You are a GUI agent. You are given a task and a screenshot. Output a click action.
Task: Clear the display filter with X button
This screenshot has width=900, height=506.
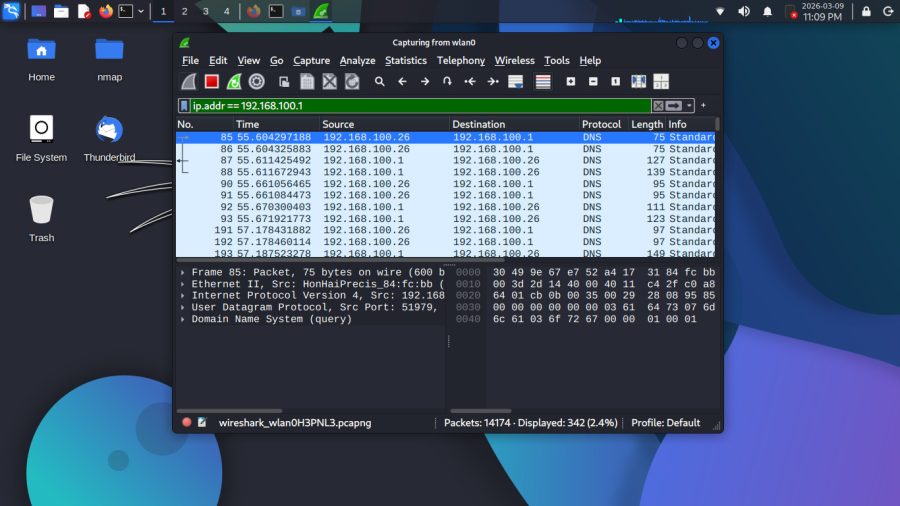click(x=658, y=105)
